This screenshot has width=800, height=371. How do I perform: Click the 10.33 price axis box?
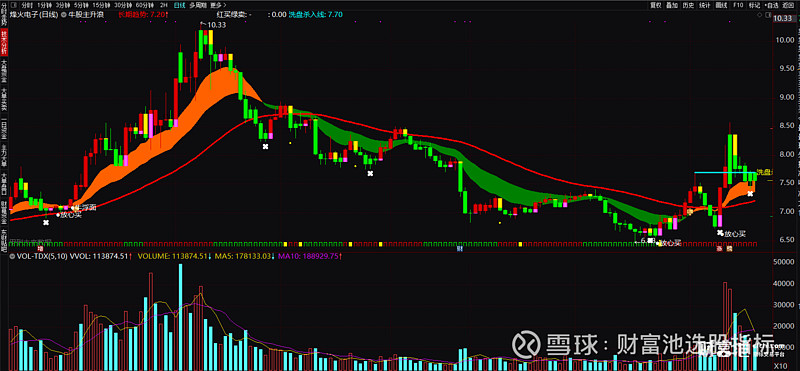(786, 18)
